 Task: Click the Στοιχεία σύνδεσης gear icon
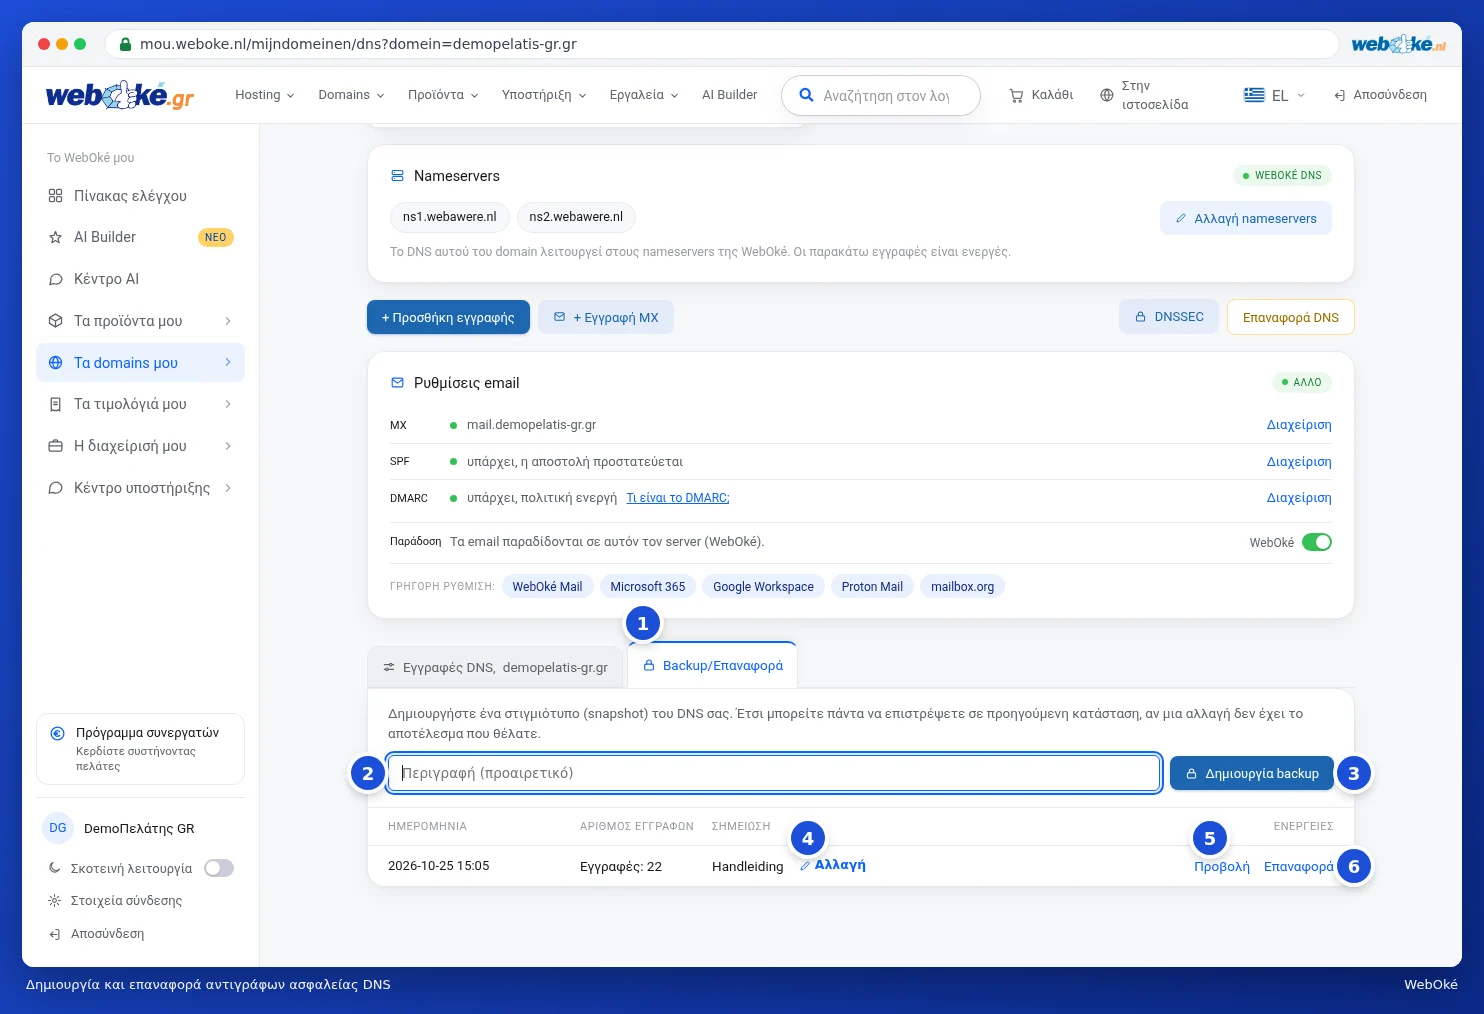[55, 900]
